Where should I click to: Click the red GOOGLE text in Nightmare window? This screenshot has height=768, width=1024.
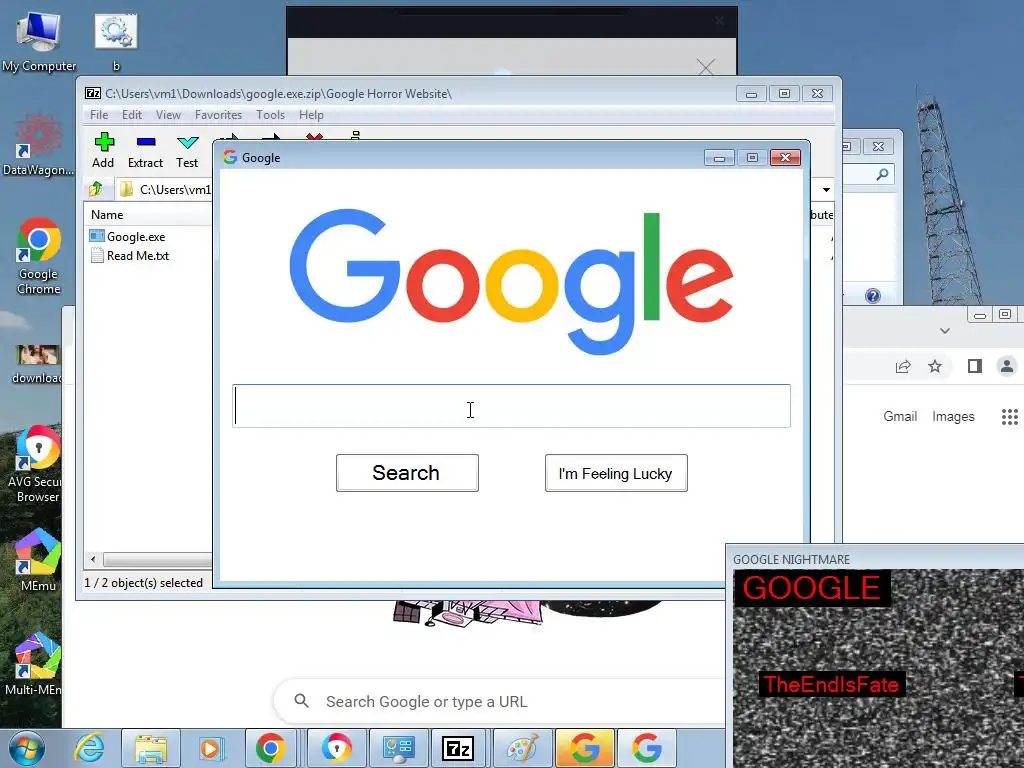point(812,588)
